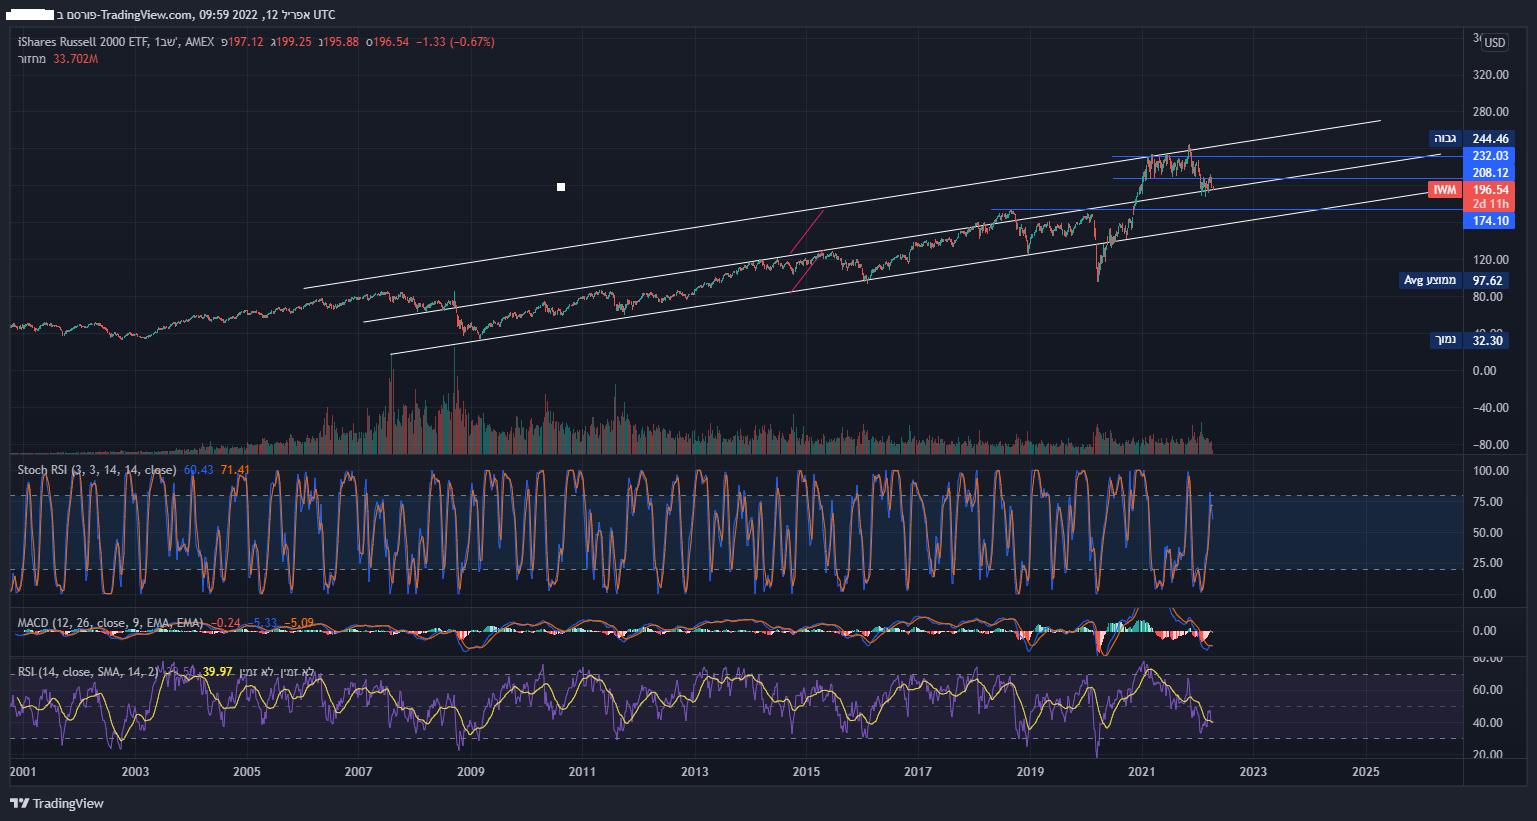The width and height of the screenshot is (1537, 821).
Task: Click the 280.00 price scale label
Action: [1490, 112]
